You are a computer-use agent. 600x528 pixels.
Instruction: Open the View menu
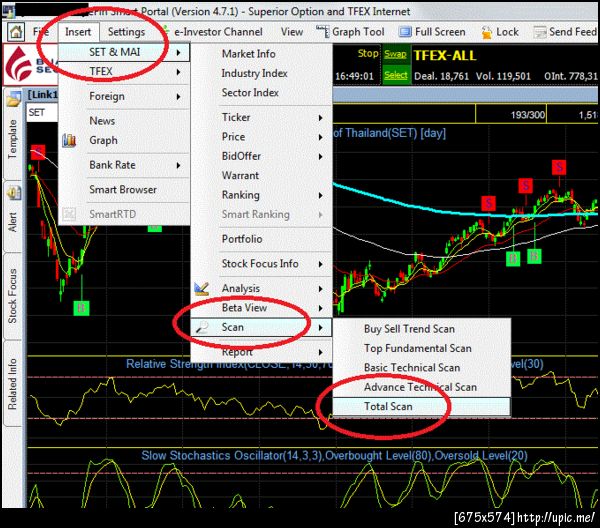coord(292,32)
